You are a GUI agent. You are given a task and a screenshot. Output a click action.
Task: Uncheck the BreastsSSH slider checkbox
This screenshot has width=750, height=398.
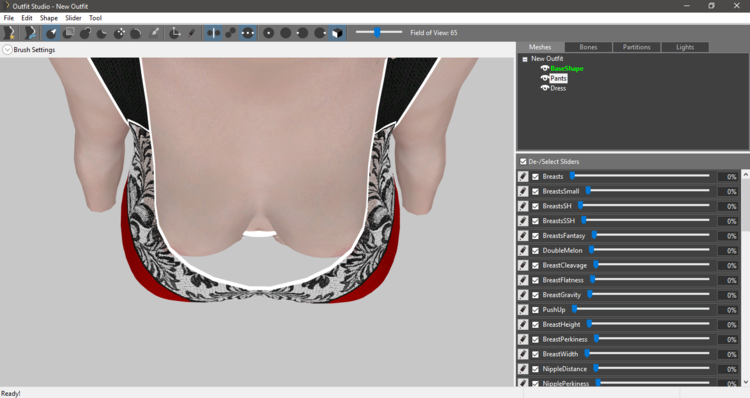point(535,221)
